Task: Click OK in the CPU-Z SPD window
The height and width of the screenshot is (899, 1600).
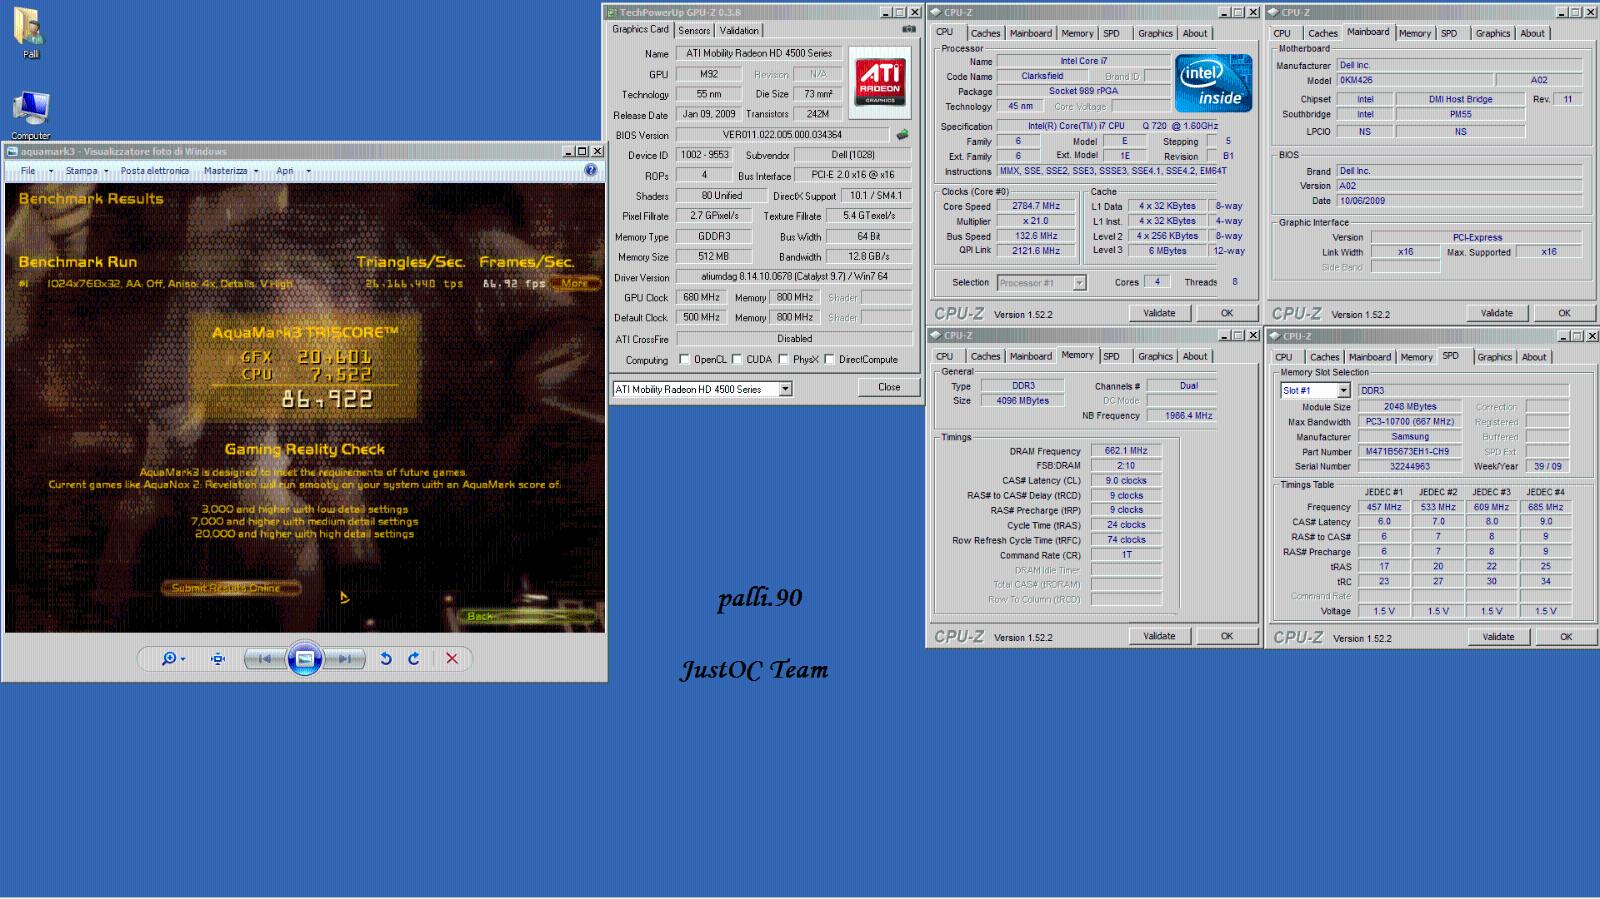Action: (1566, 637)
